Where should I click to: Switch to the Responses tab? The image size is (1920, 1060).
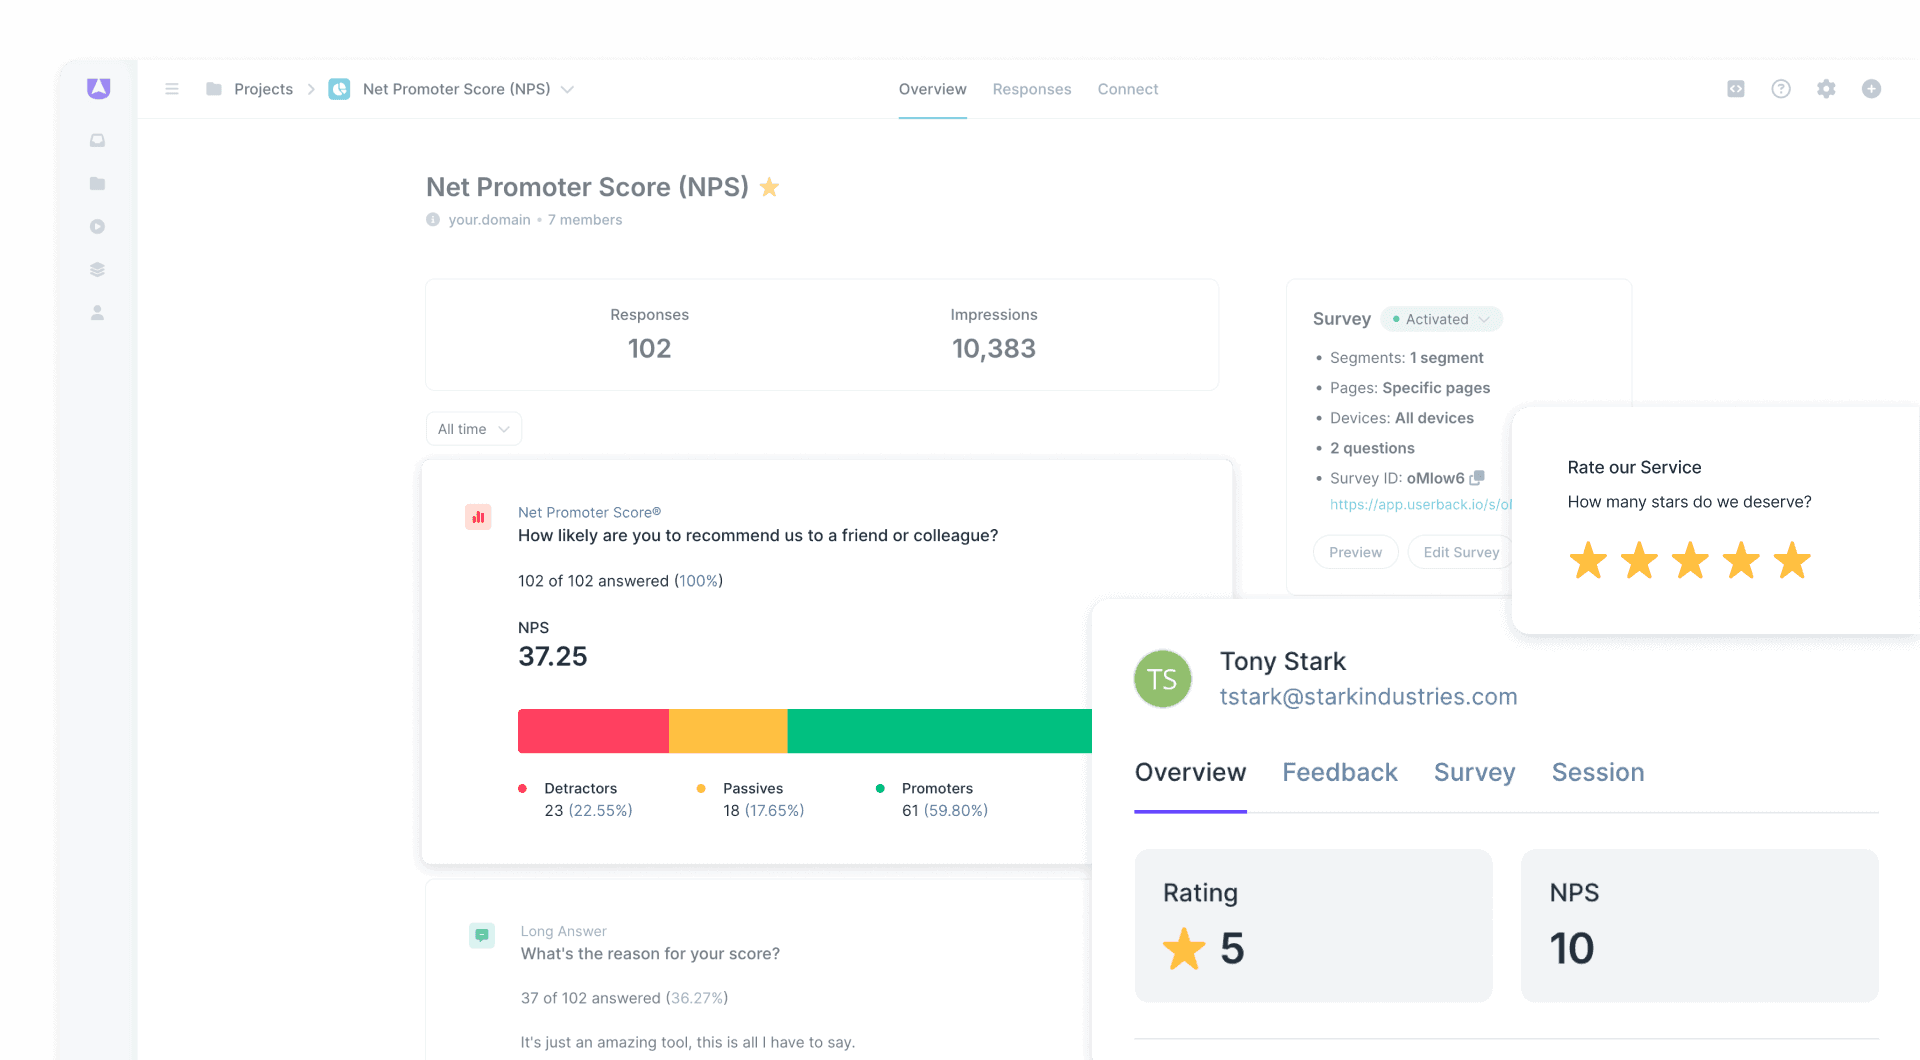(x=1031, y=89)
